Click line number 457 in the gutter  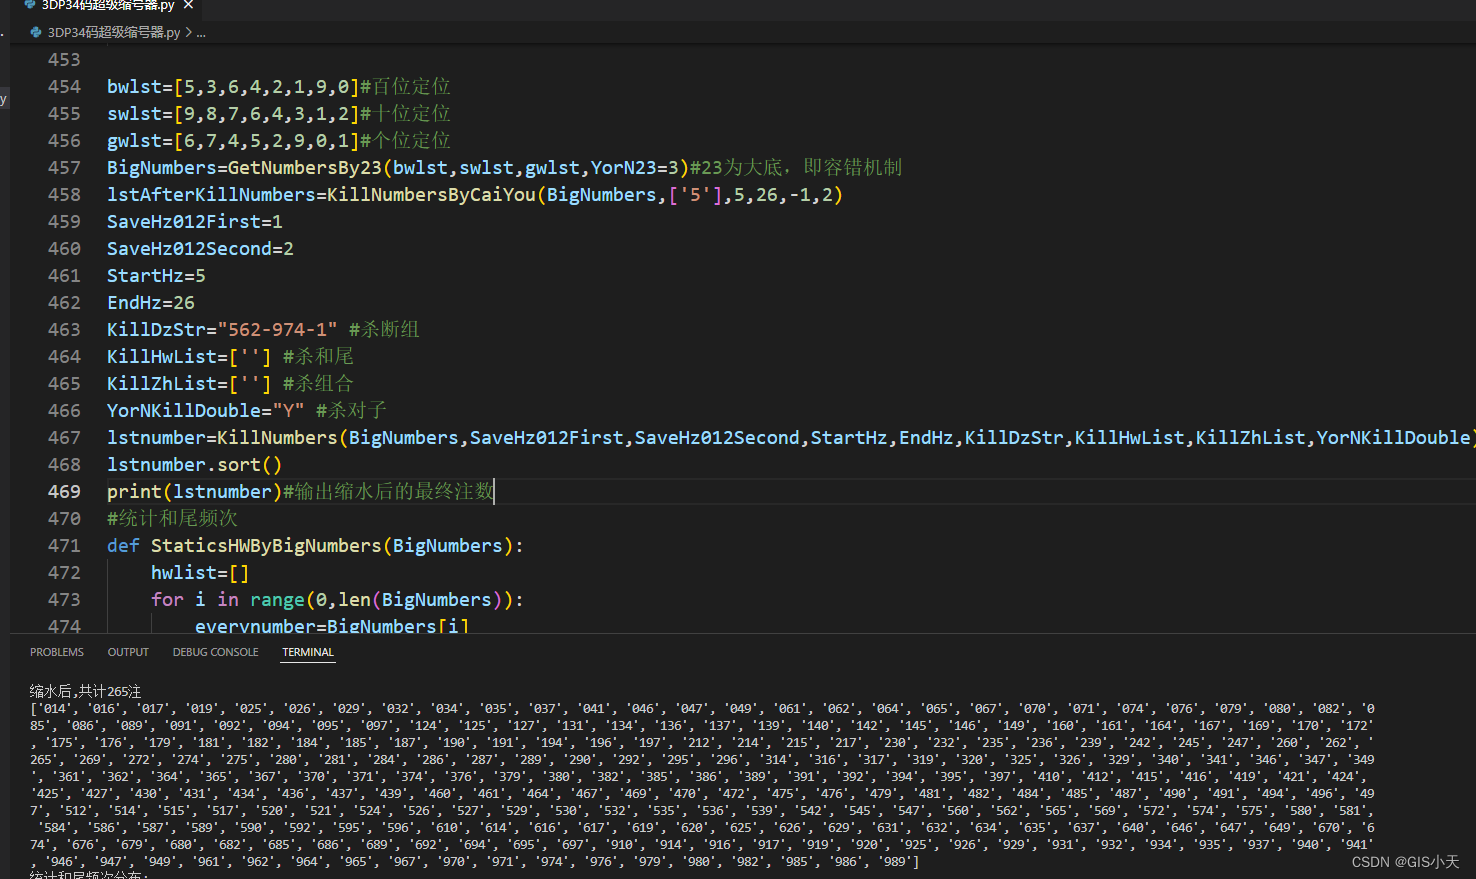(x=64, y=168)
